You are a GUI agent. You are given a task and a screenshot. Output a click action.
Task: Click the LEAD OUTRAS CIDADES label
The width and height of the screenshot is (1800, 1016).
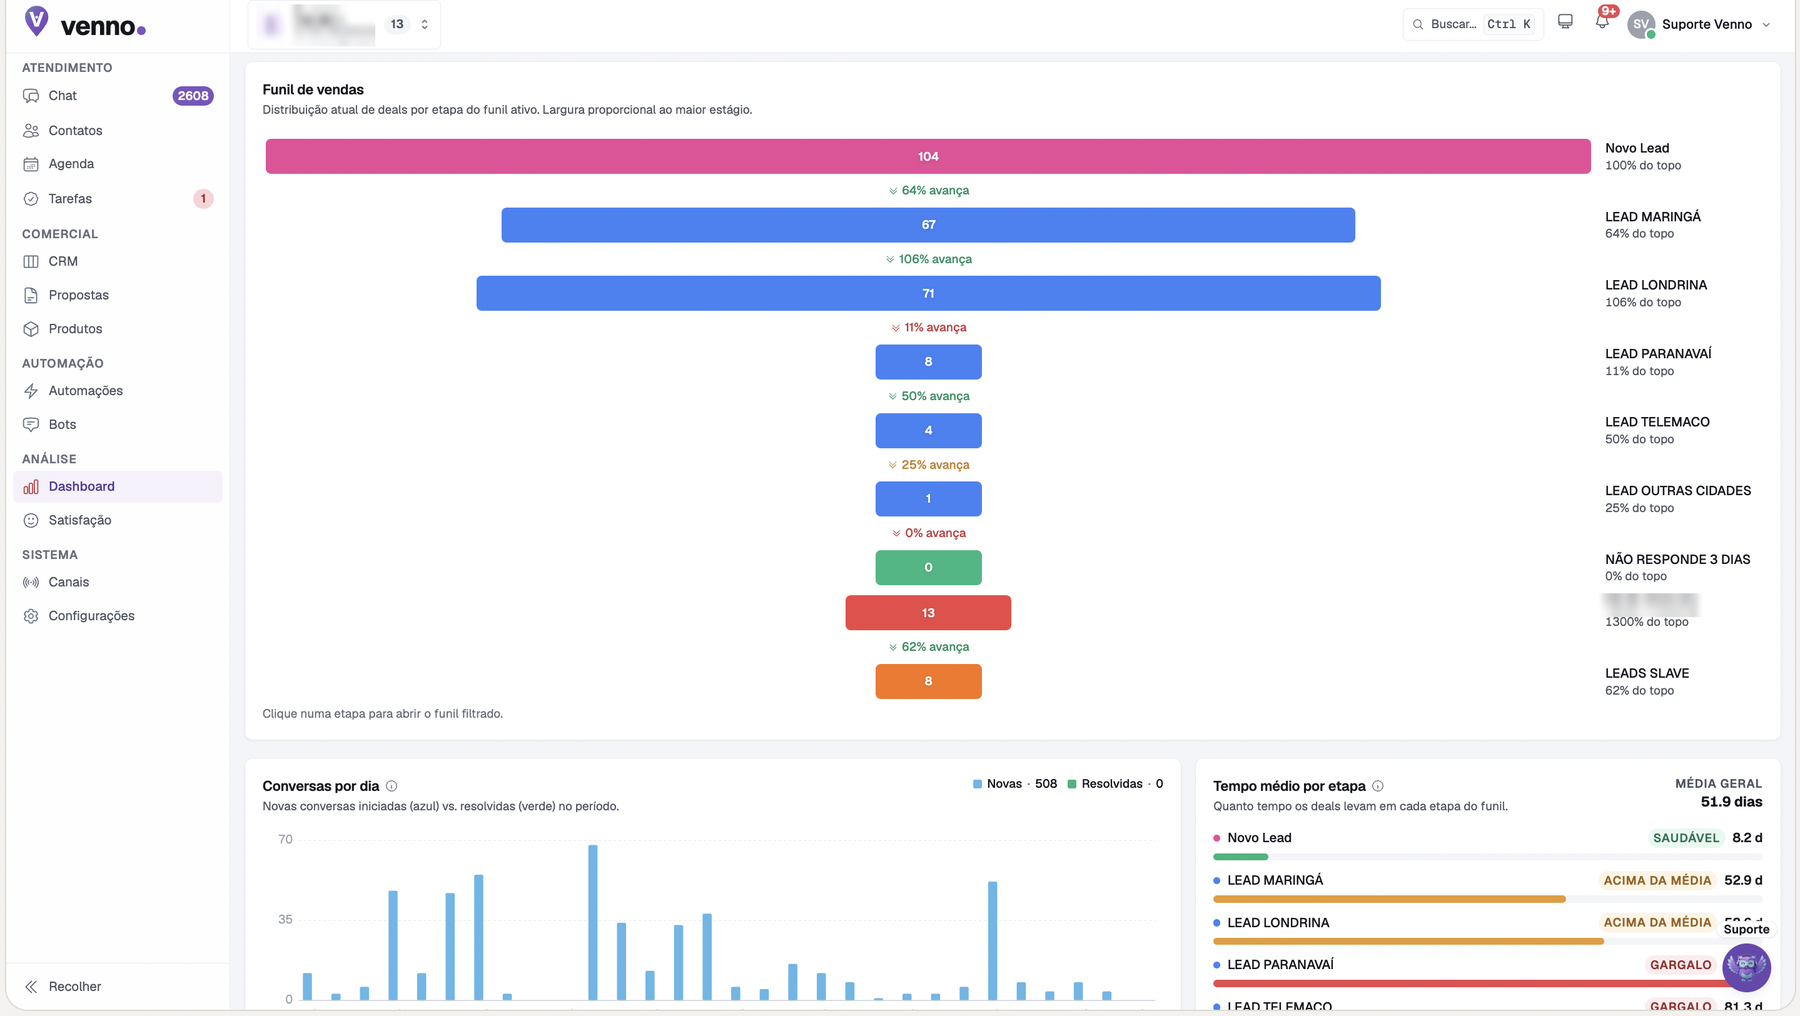click(1678, 491)
